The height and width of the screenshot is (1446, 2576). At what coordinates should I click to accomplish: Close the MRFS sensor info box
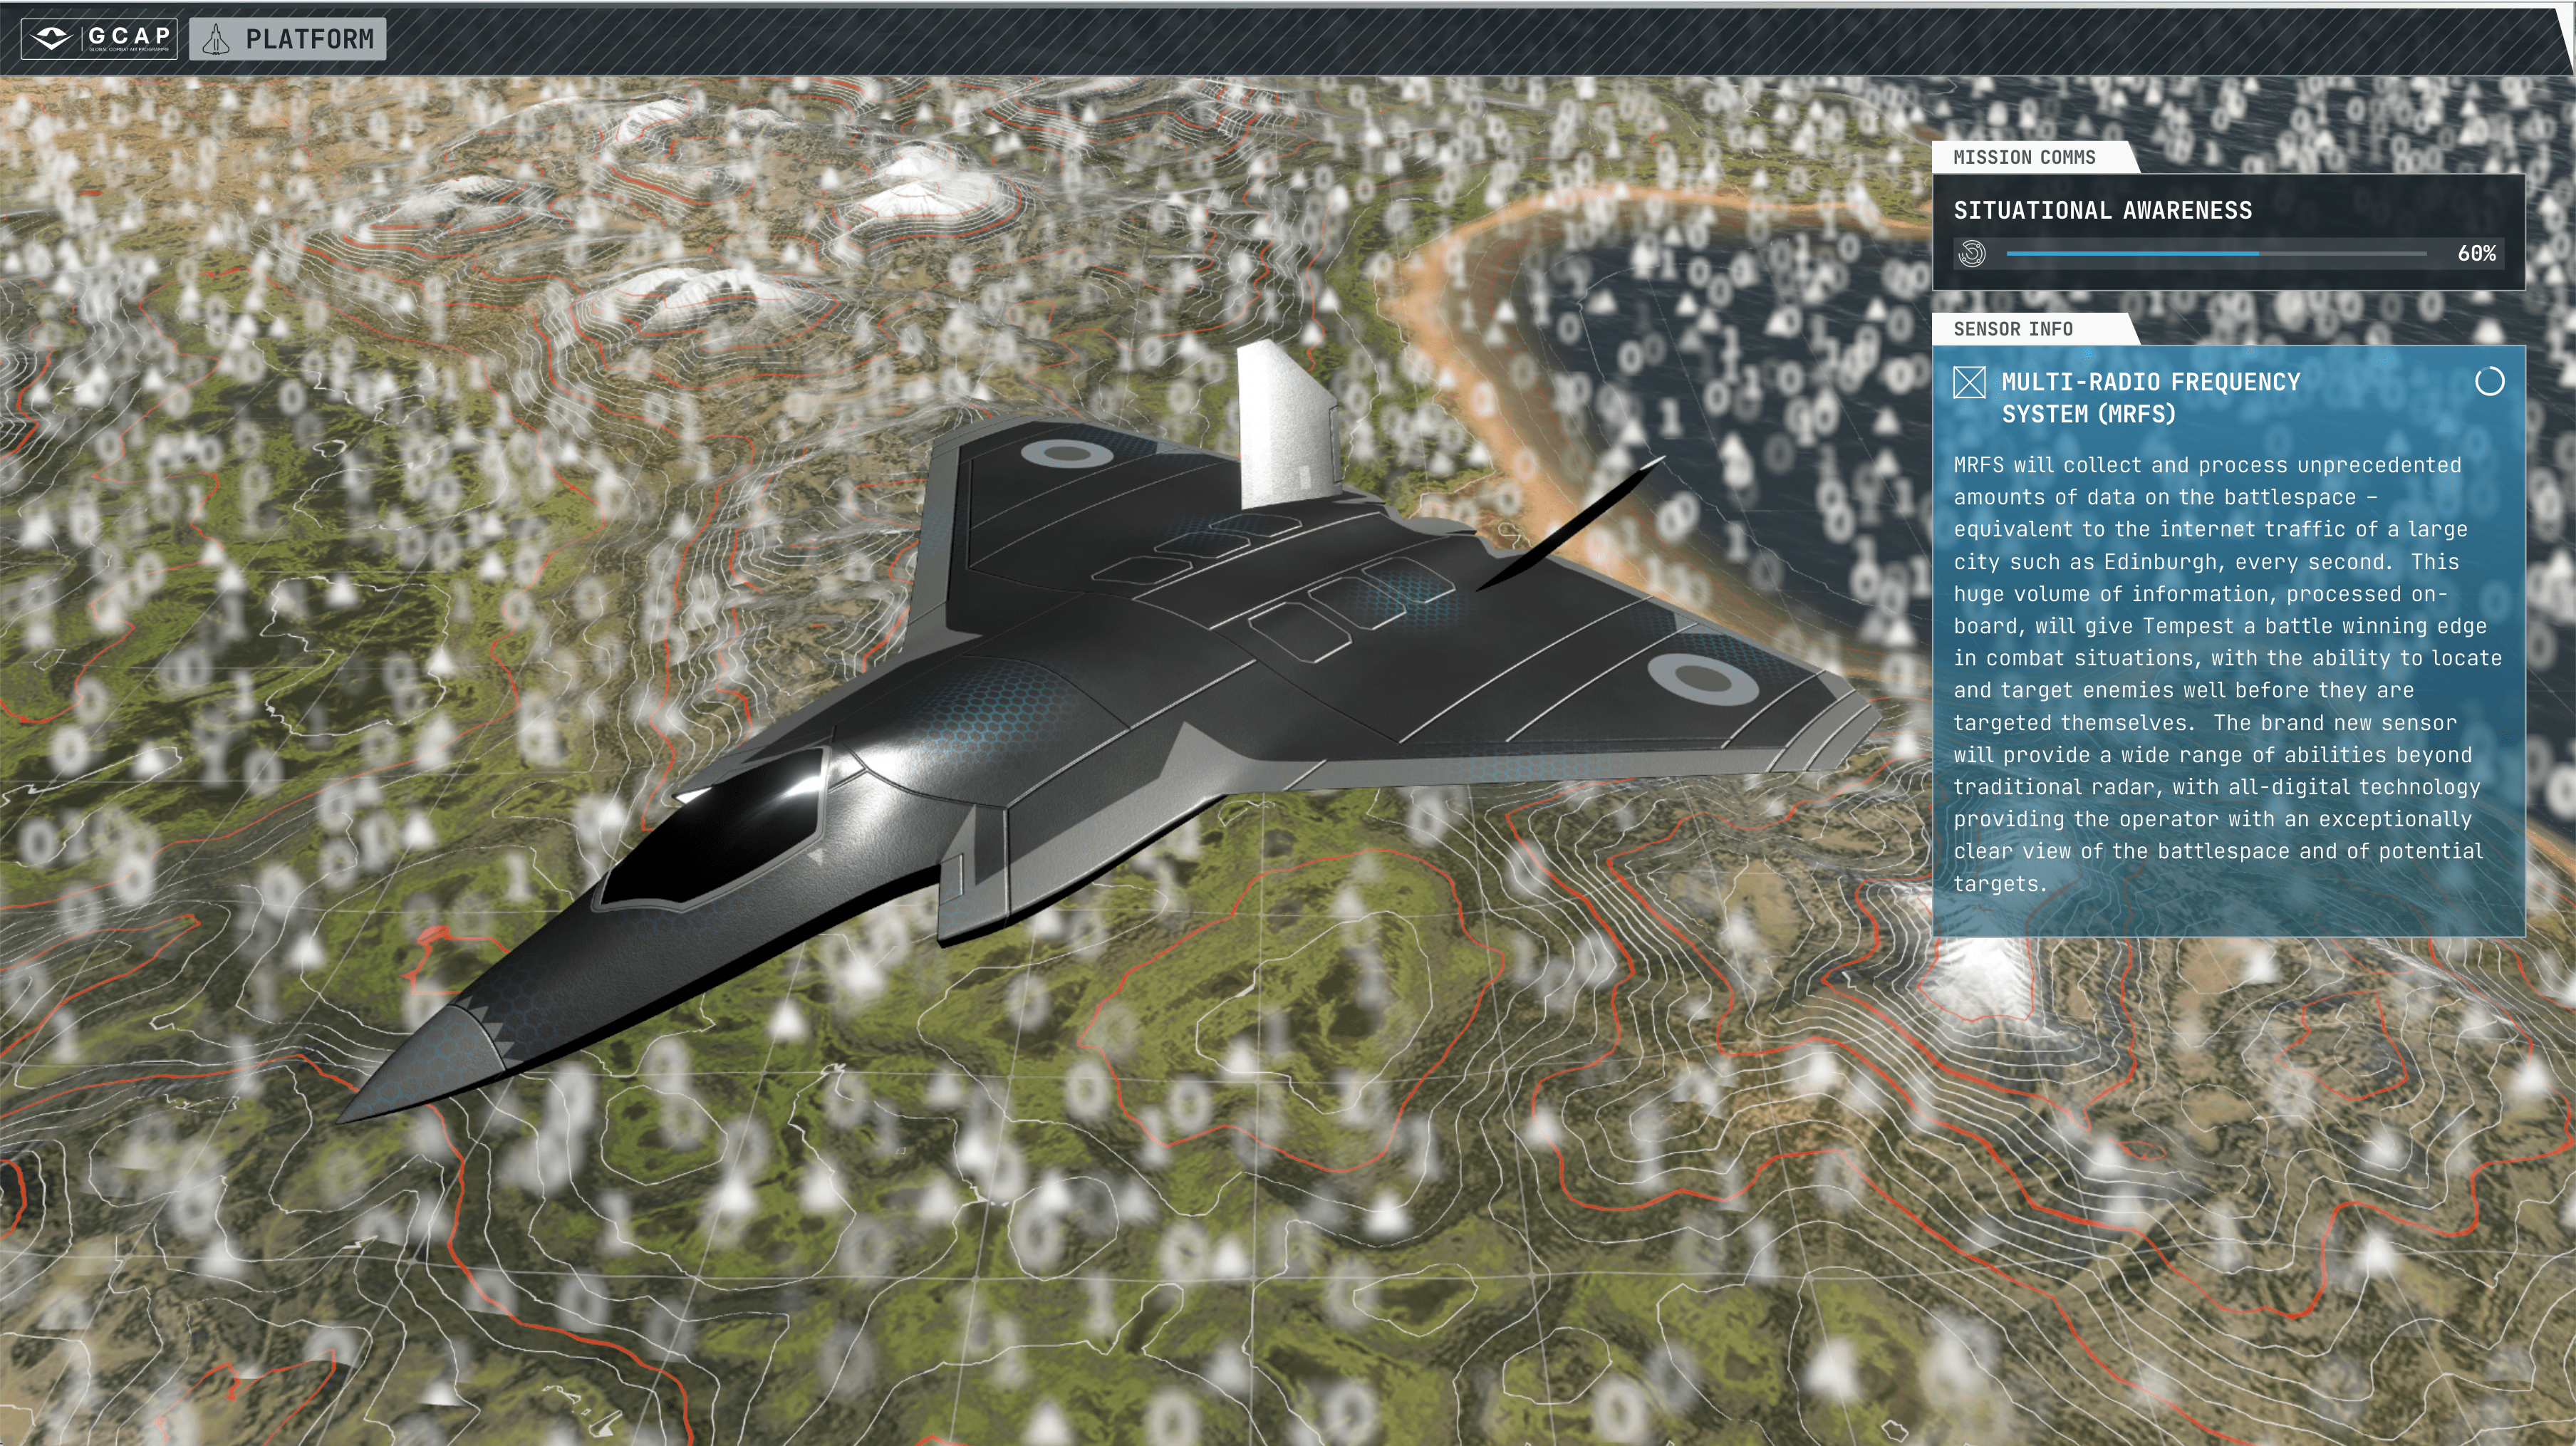click(x=1969, y=382)
